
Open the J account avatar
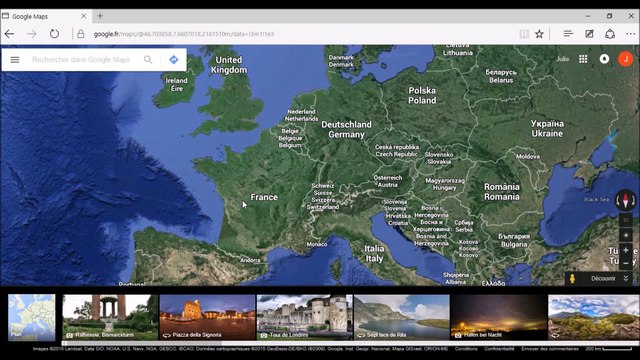625,59
